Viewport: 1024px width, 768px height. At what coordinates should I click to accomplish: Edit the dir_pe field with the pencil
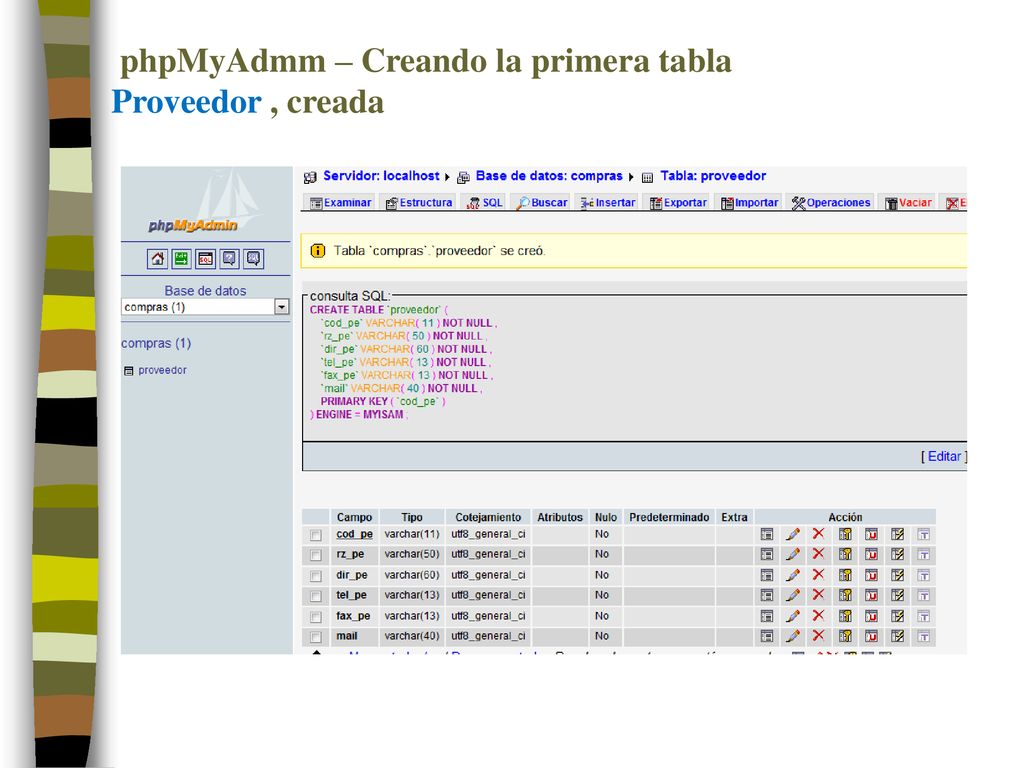click(x=793, y=575)
